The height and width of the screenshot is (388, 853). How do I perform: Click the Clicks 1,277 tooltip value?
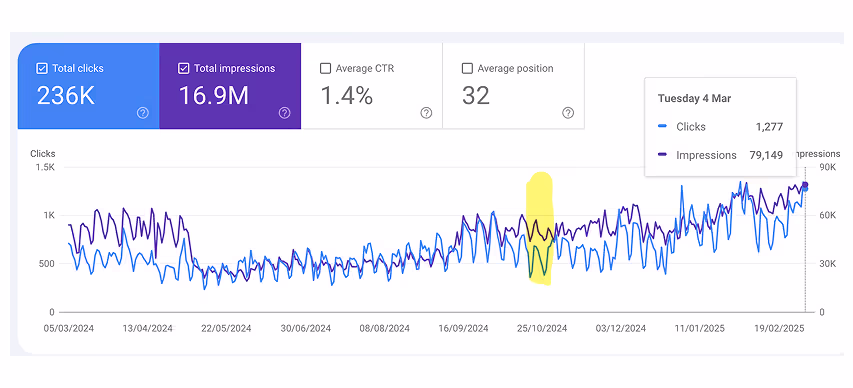(x=769, y=127)
